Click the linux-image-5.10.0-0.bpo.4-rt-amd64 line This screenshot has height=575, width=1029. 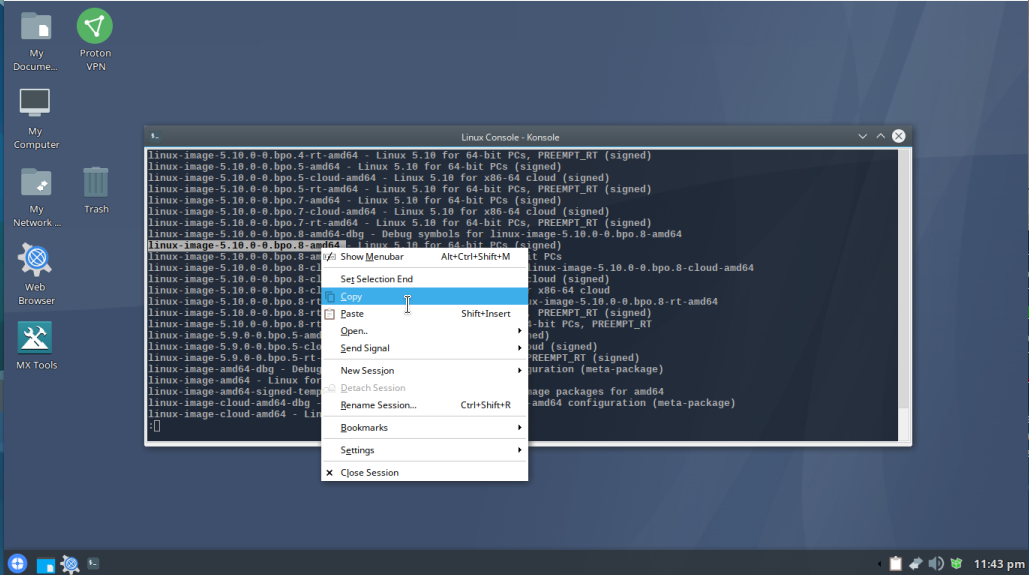[400, 156]
